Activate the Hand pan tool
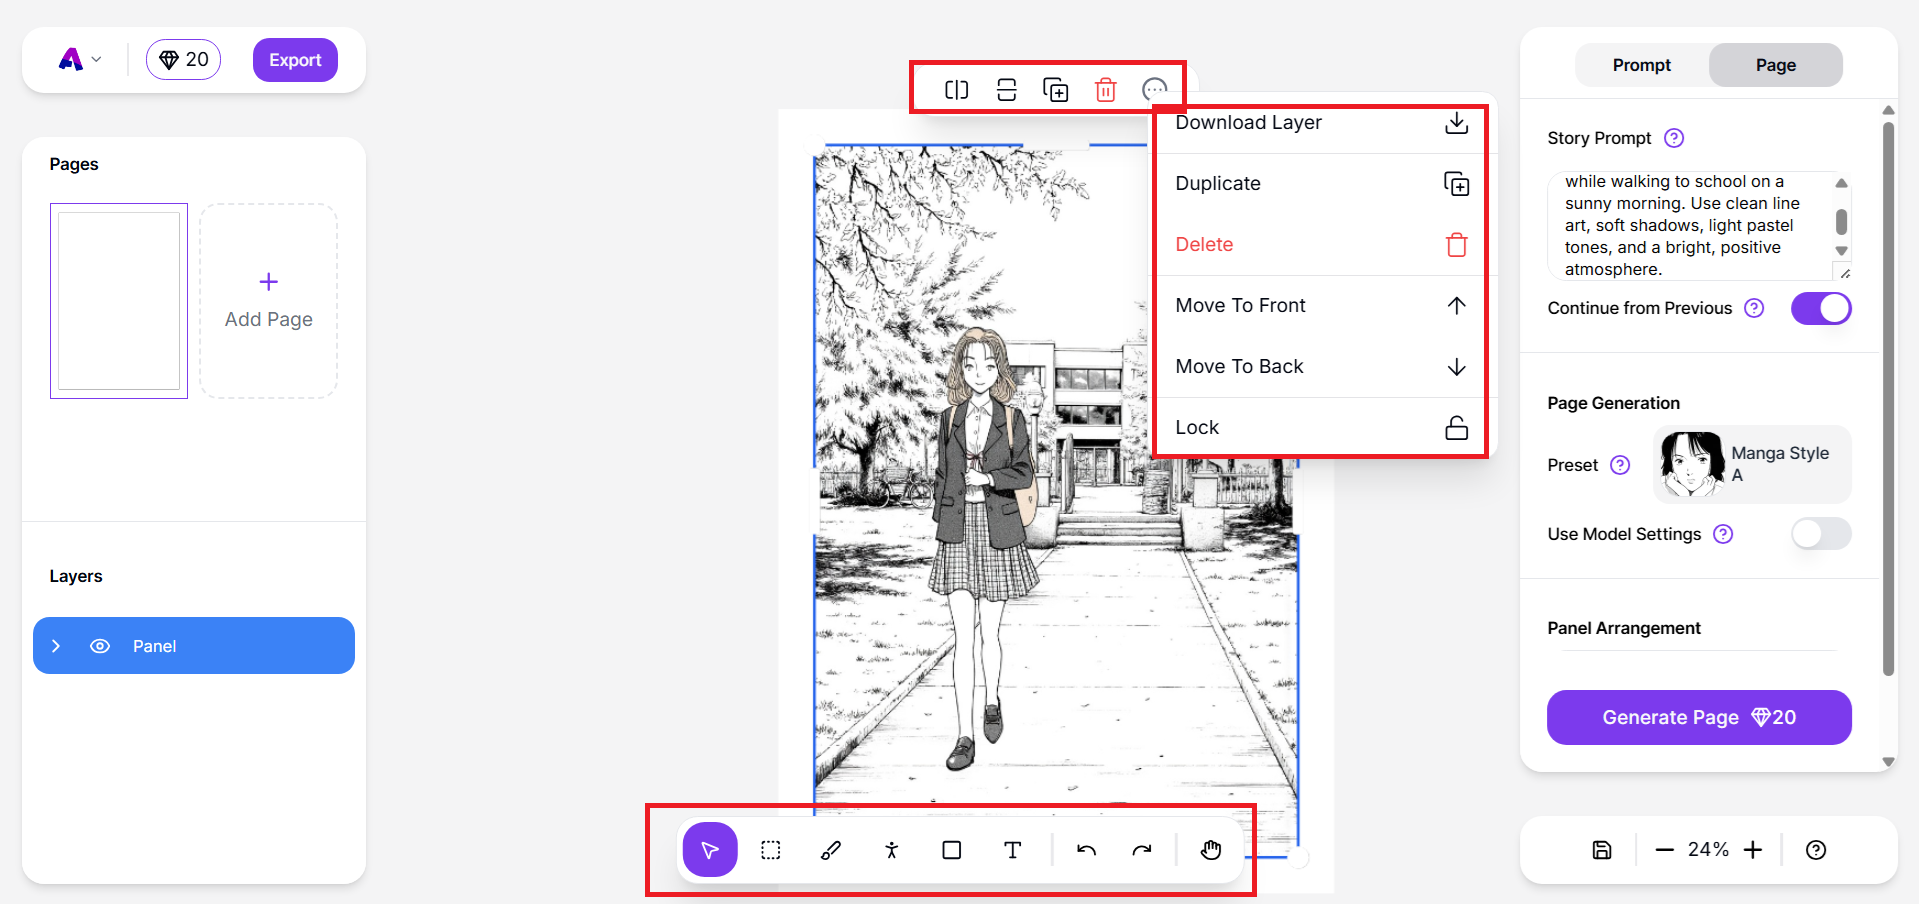1919x904 pixels. pyautogui.click(x=1210, y=850)
